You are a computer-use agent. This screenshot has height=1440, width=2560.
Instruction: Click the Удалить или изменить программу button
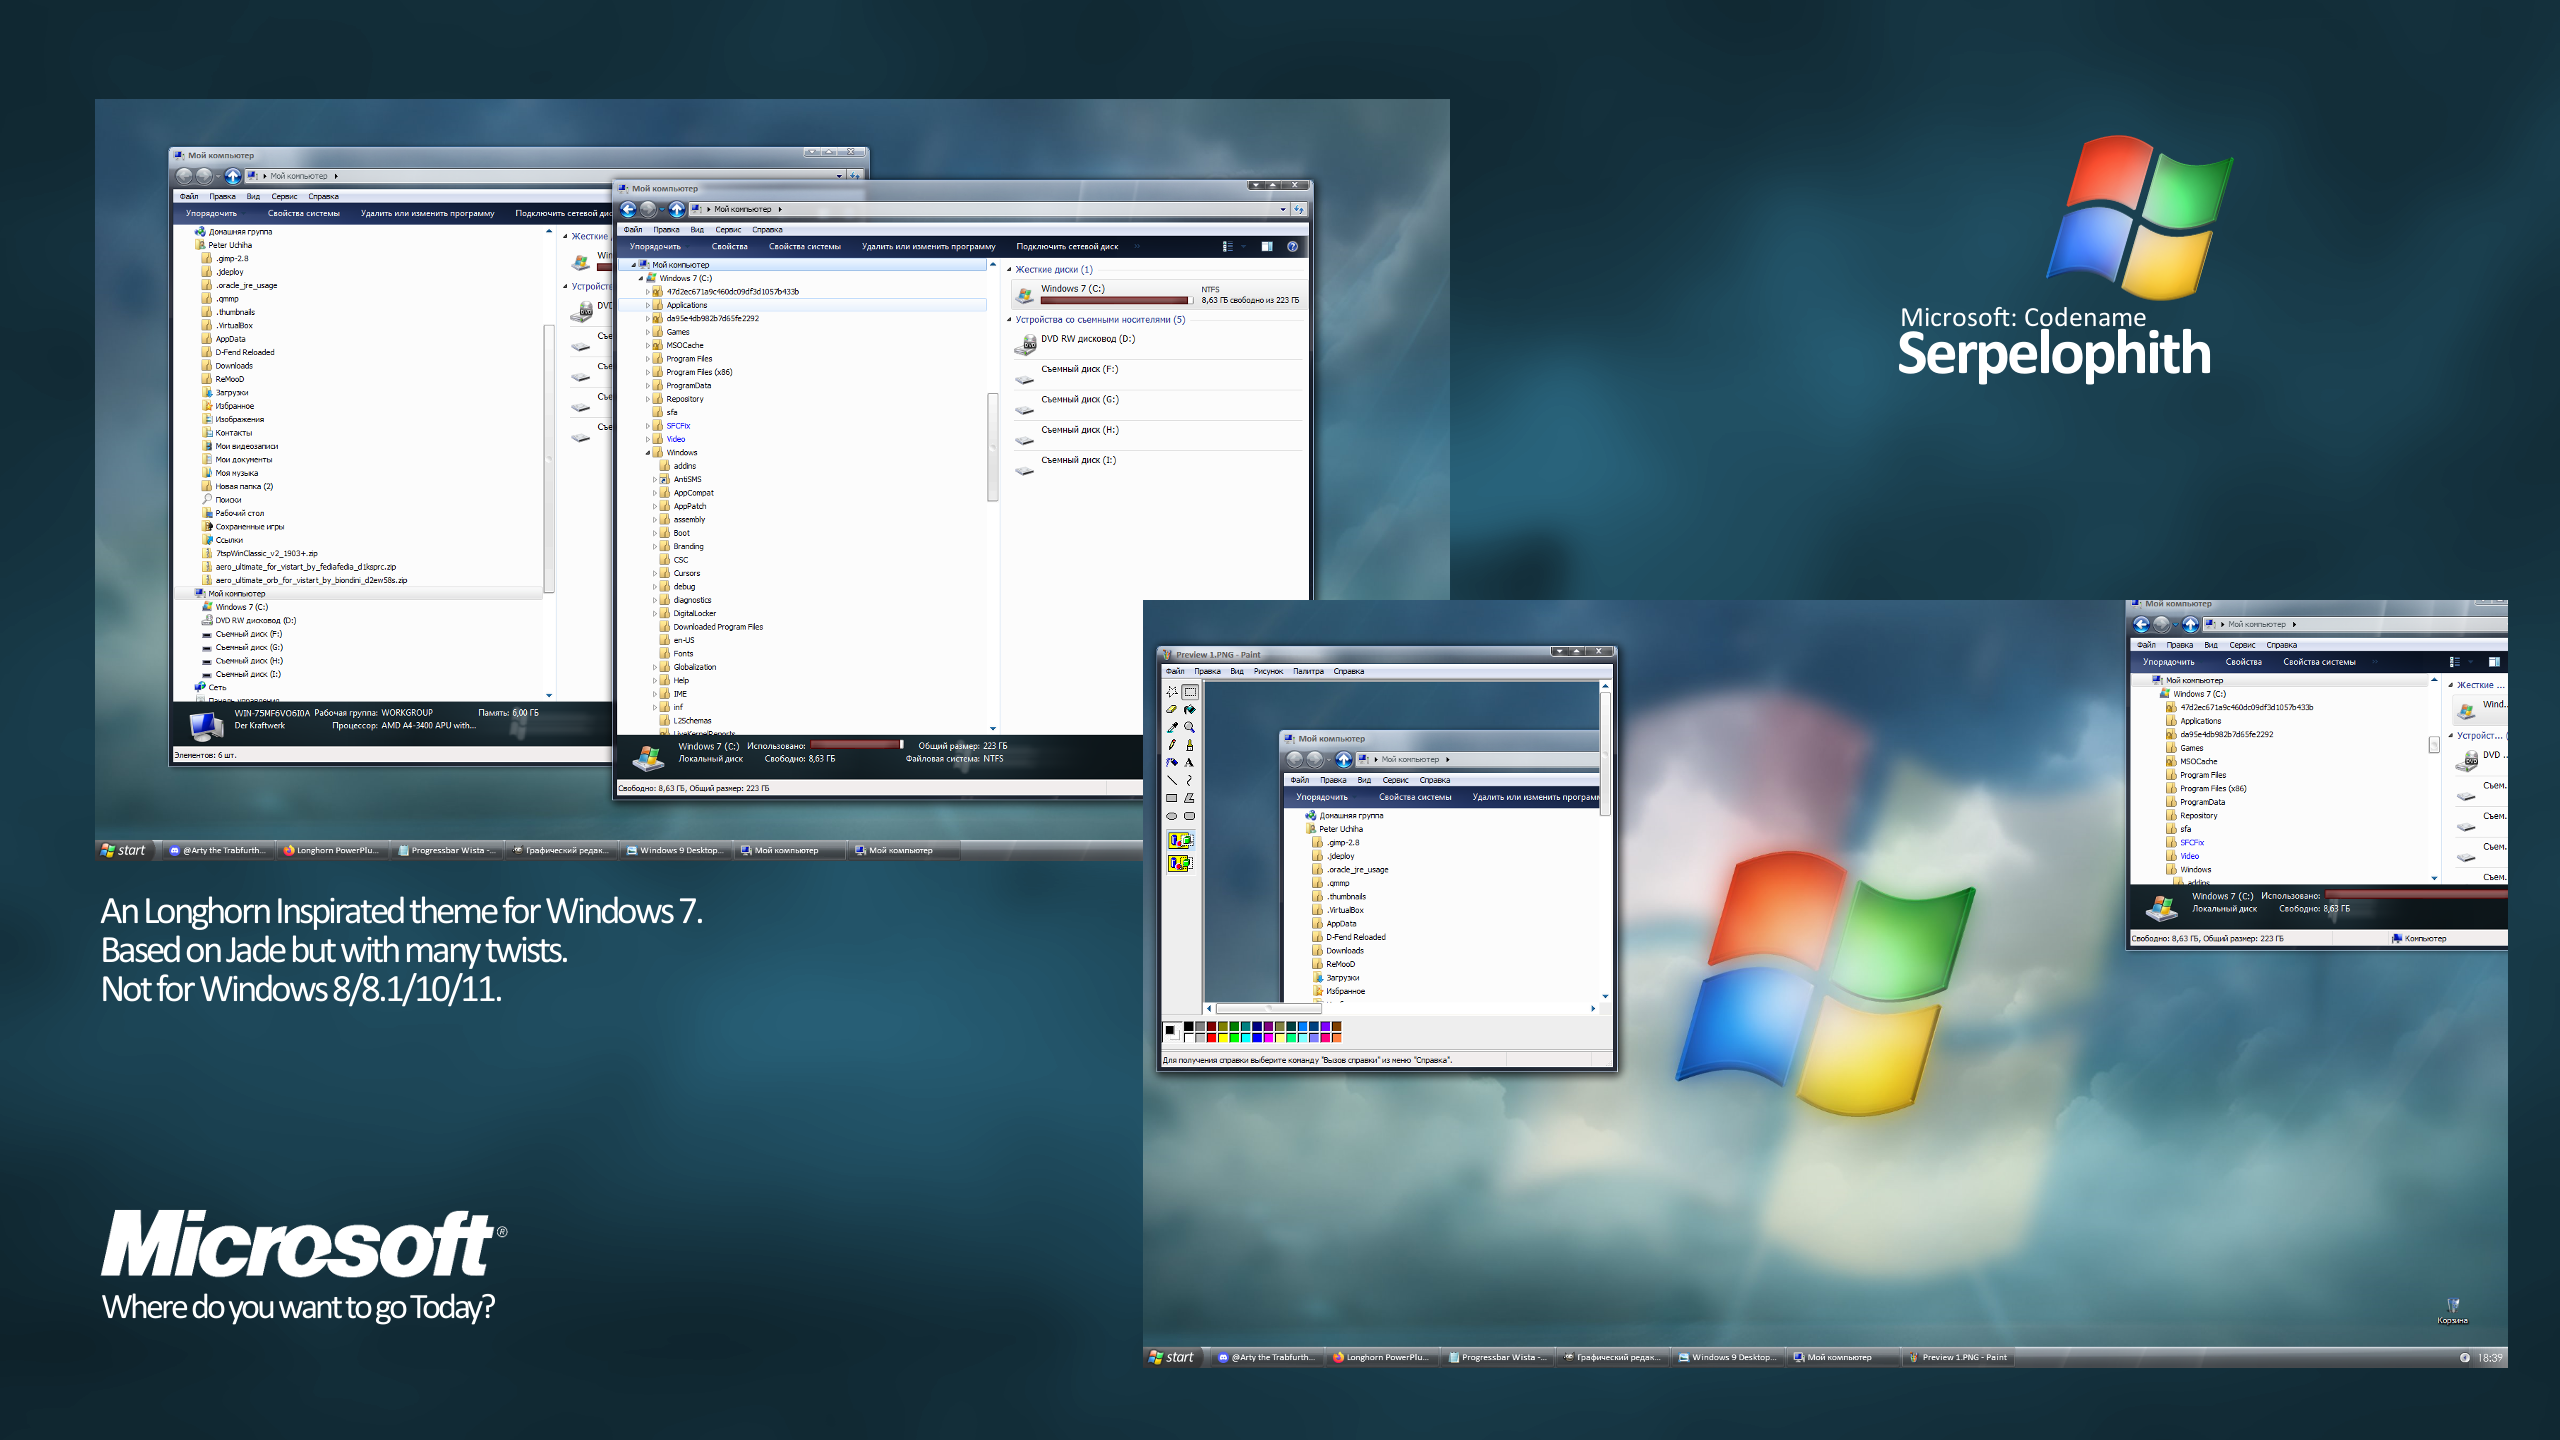pos(928,245)
